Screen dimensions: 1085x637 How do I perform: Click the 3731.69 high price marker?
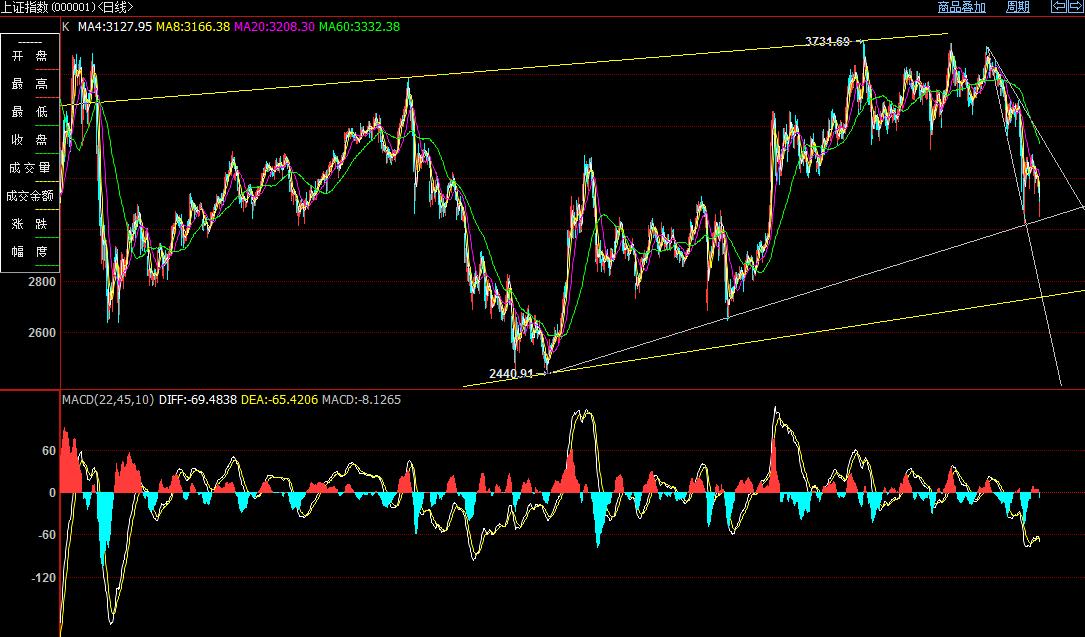pos(828,41)
